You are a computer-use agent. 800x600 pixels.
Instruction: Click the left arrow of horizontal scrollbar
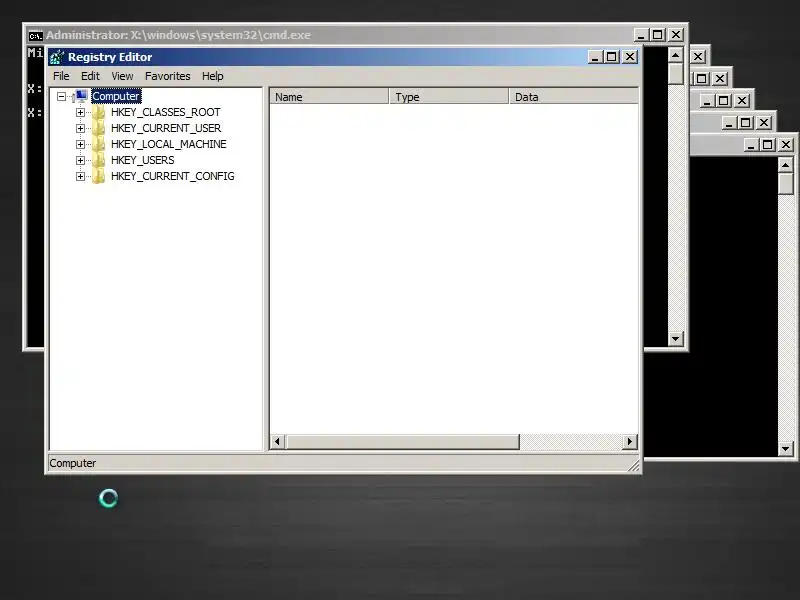click(278, 442)
